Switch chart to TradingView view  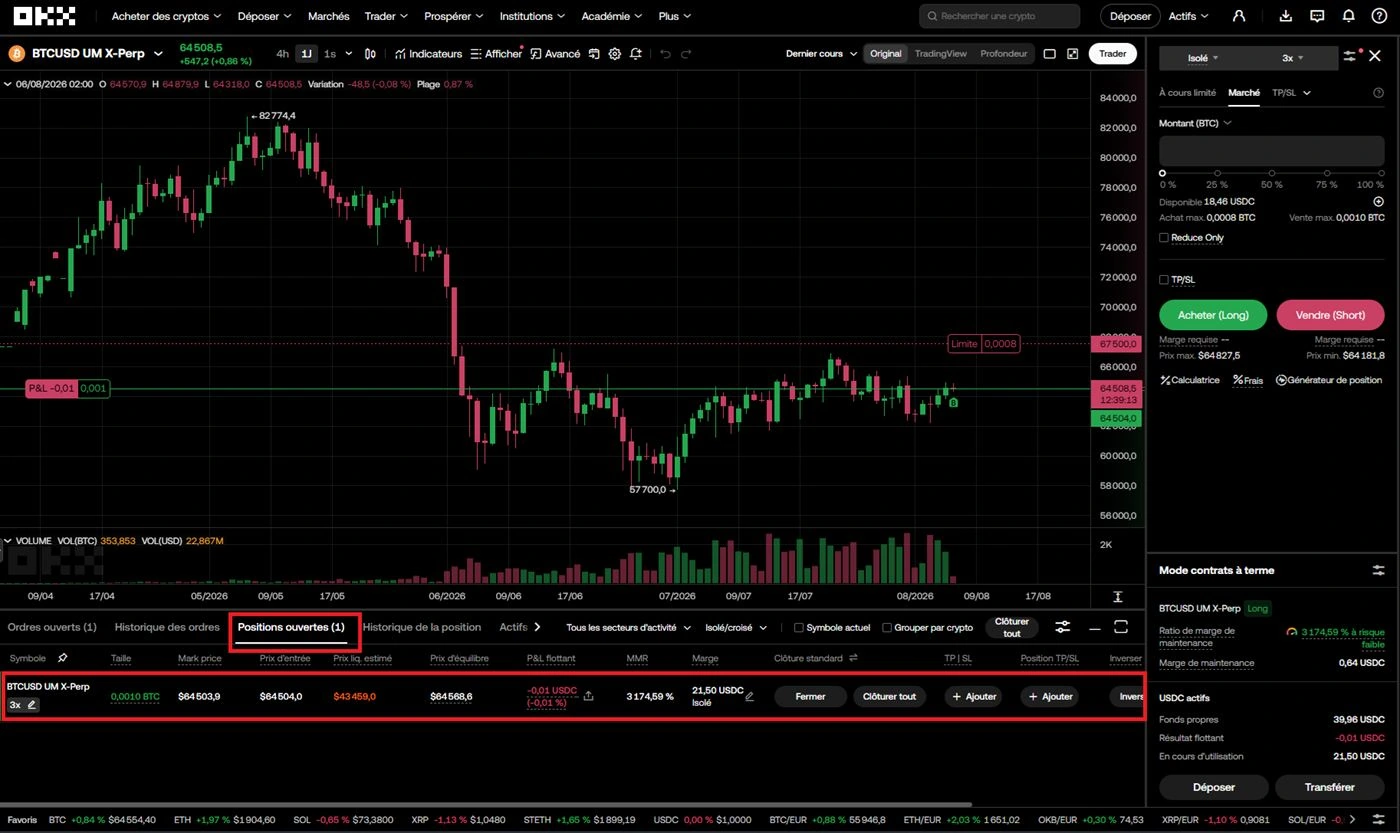[940, 54]
